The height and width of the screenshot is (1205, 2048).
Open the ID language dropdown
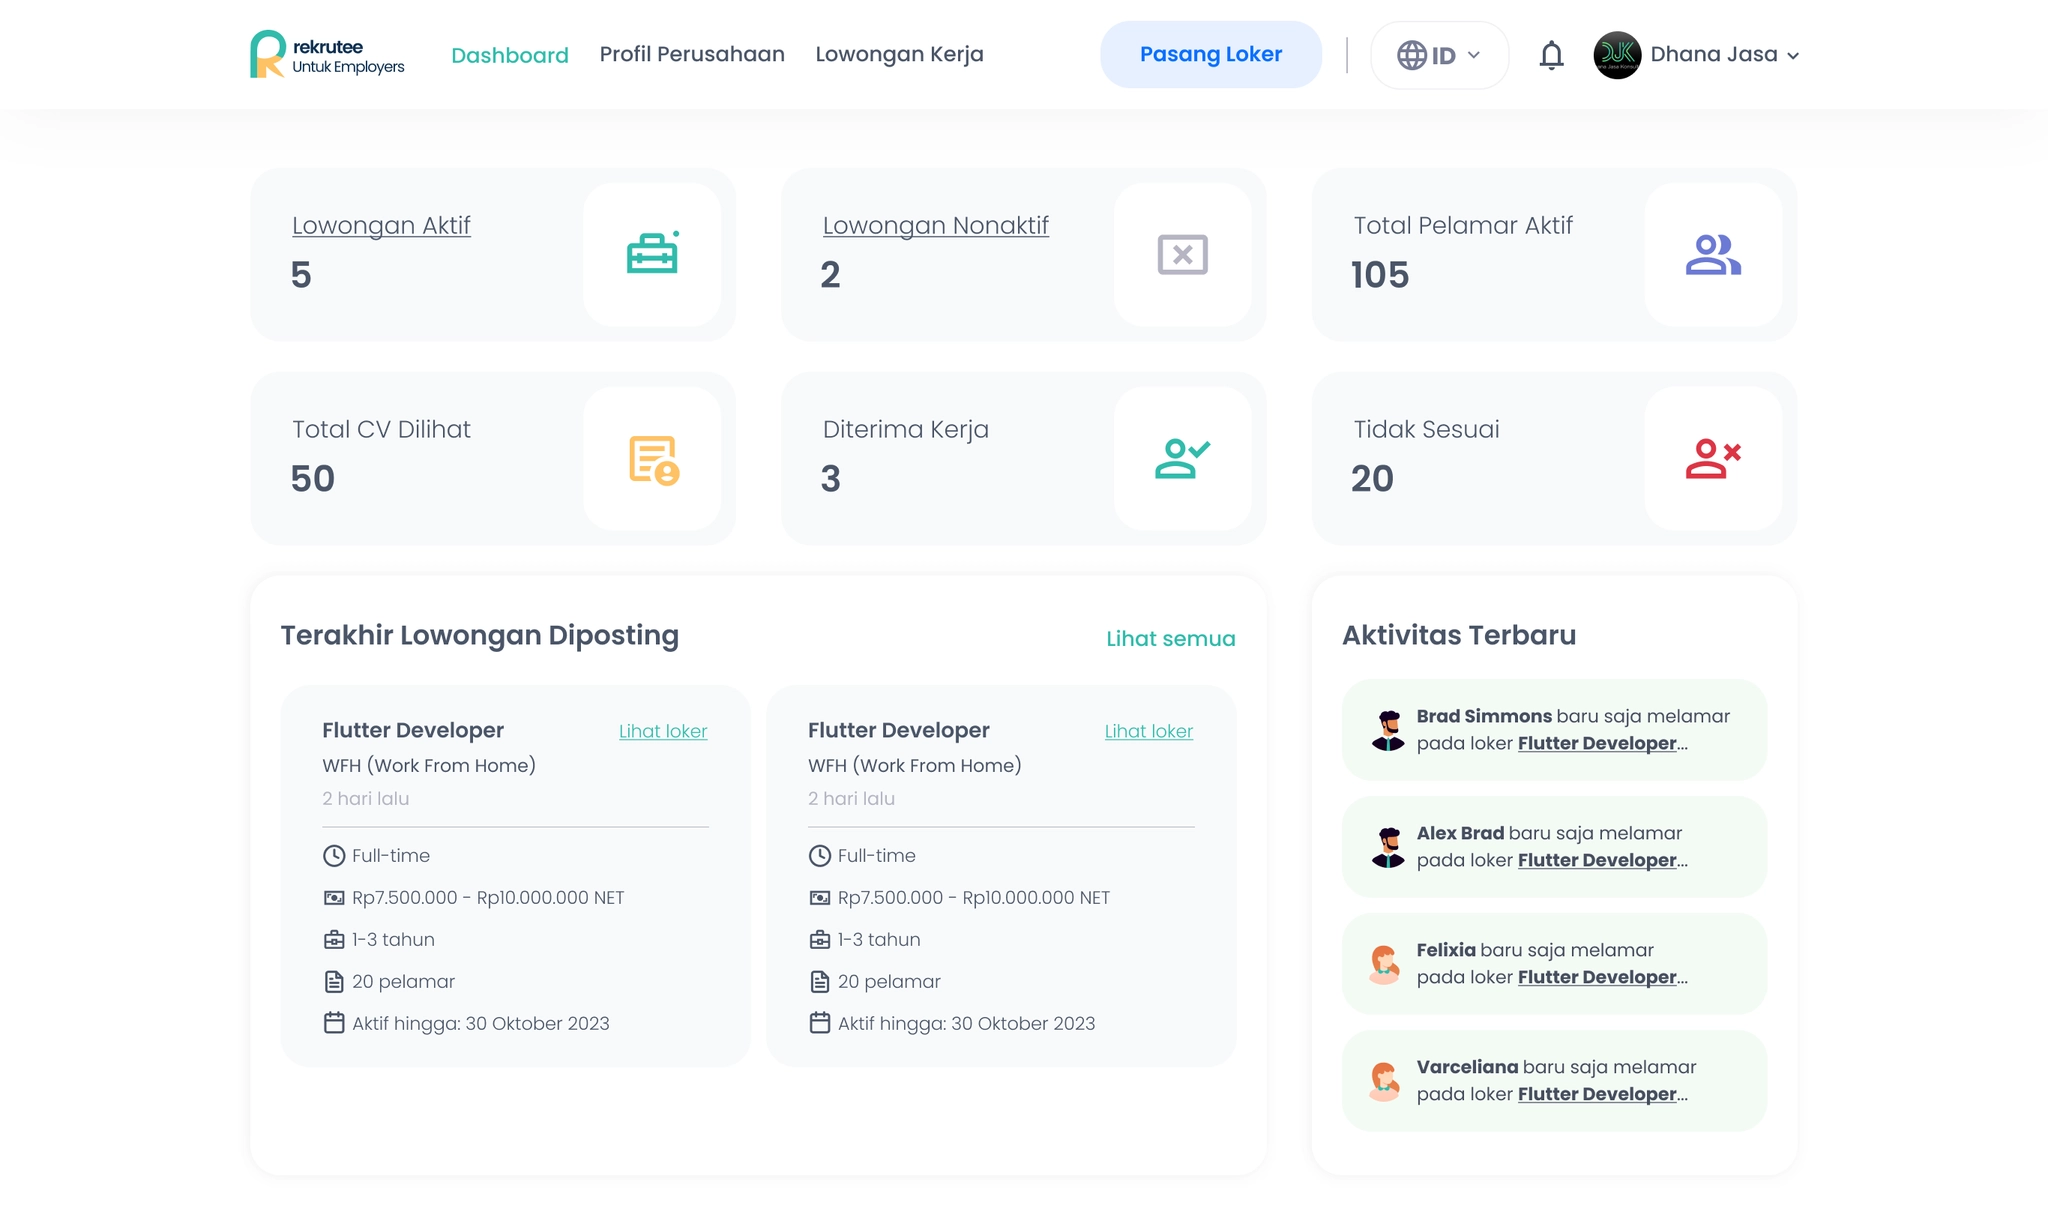(1439, 55)
